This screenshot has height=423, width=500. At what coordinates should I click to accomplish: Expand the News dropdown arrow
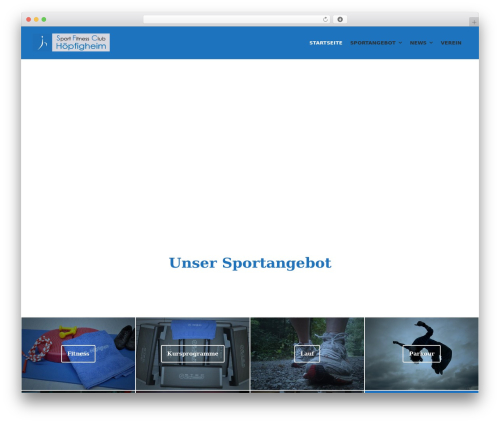(x=431, y=43)
